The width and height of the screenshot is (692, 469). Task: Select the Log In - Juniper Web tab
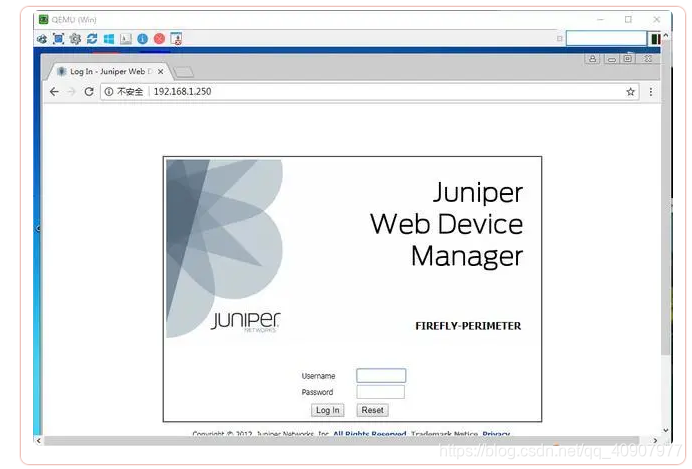(x=107, y=71)
